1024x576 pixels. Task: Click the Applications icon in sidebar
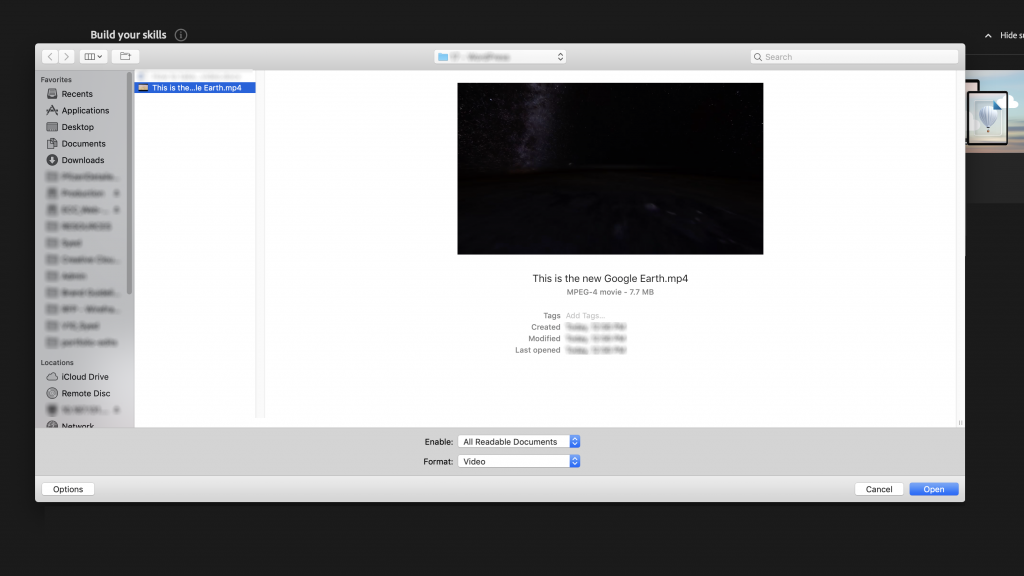tap(52, 110)
